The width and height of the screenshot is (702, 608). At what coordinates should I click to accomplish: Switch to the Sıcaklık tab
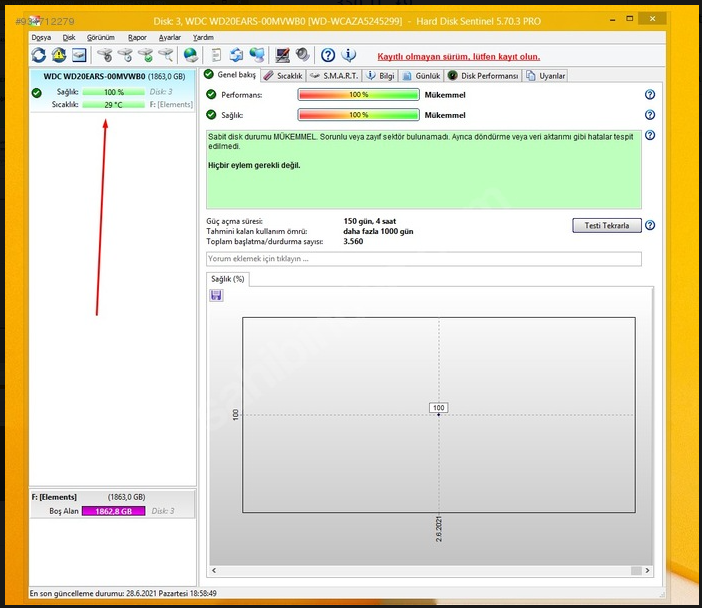pyautogui.click(x=283, y=76)
